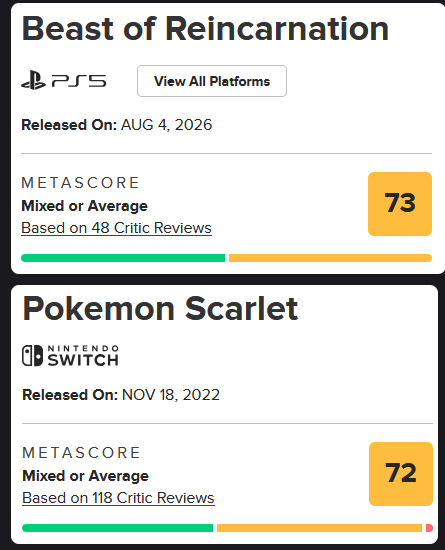Click Mixed or Average text for PS5 game

[85, 206]
